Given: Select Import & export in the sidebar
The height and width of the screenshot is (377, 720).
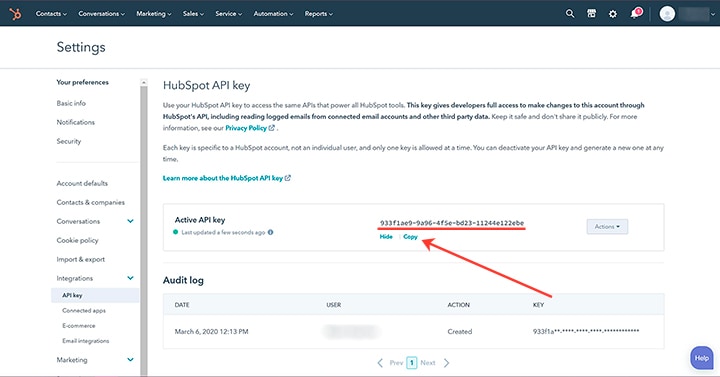Looking at the screenshot, I should pos(81,259).
